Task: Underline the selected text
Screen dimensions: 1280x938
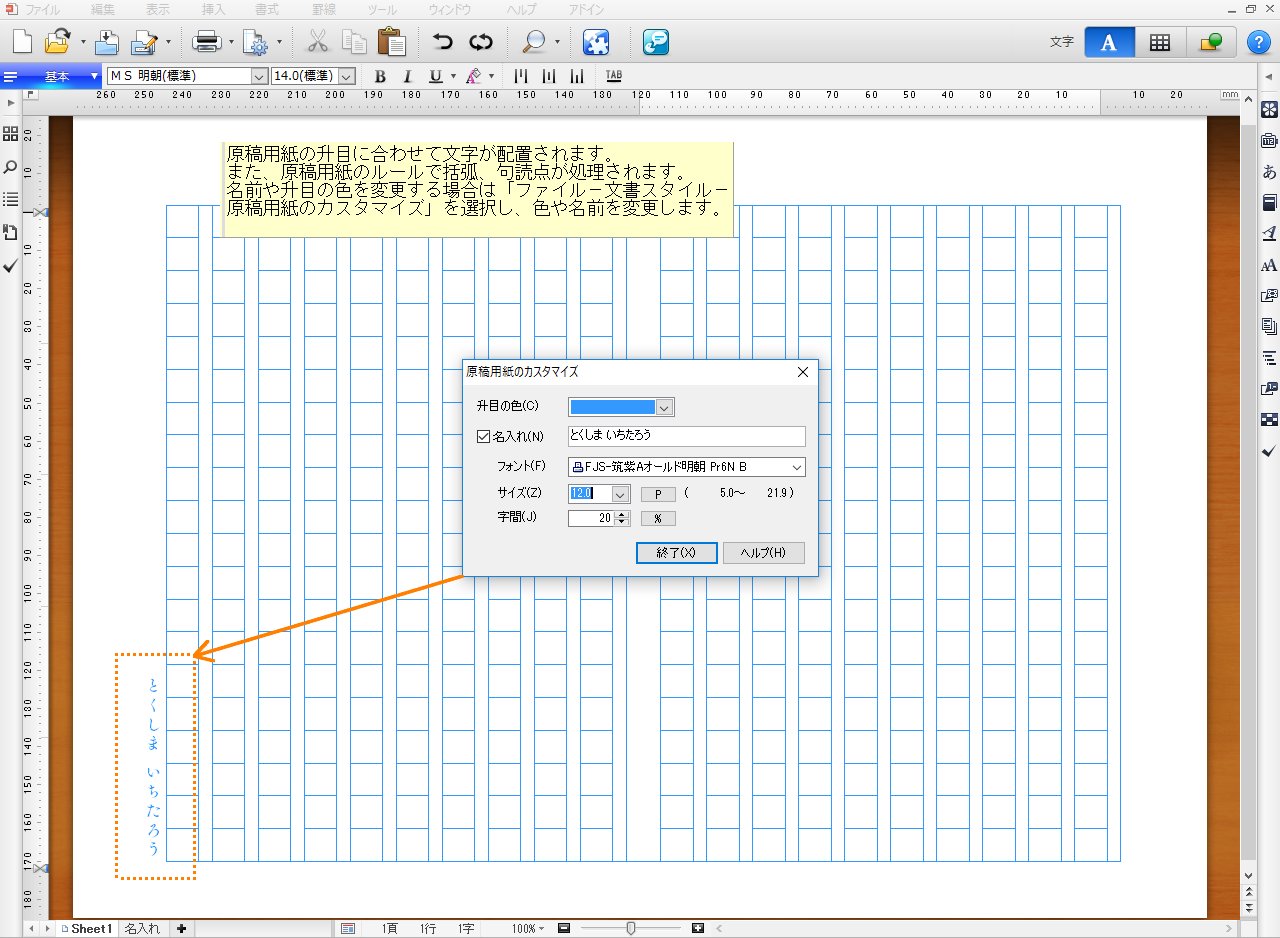Action: click(x=435, y=76)
